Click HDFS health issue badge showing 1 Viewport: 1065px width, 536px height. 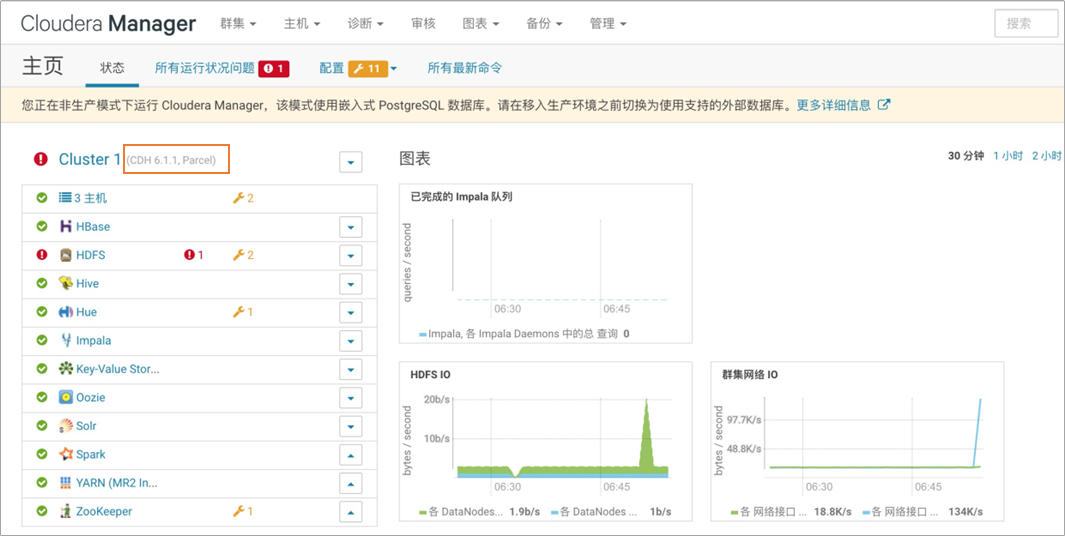tap(194, 255)
